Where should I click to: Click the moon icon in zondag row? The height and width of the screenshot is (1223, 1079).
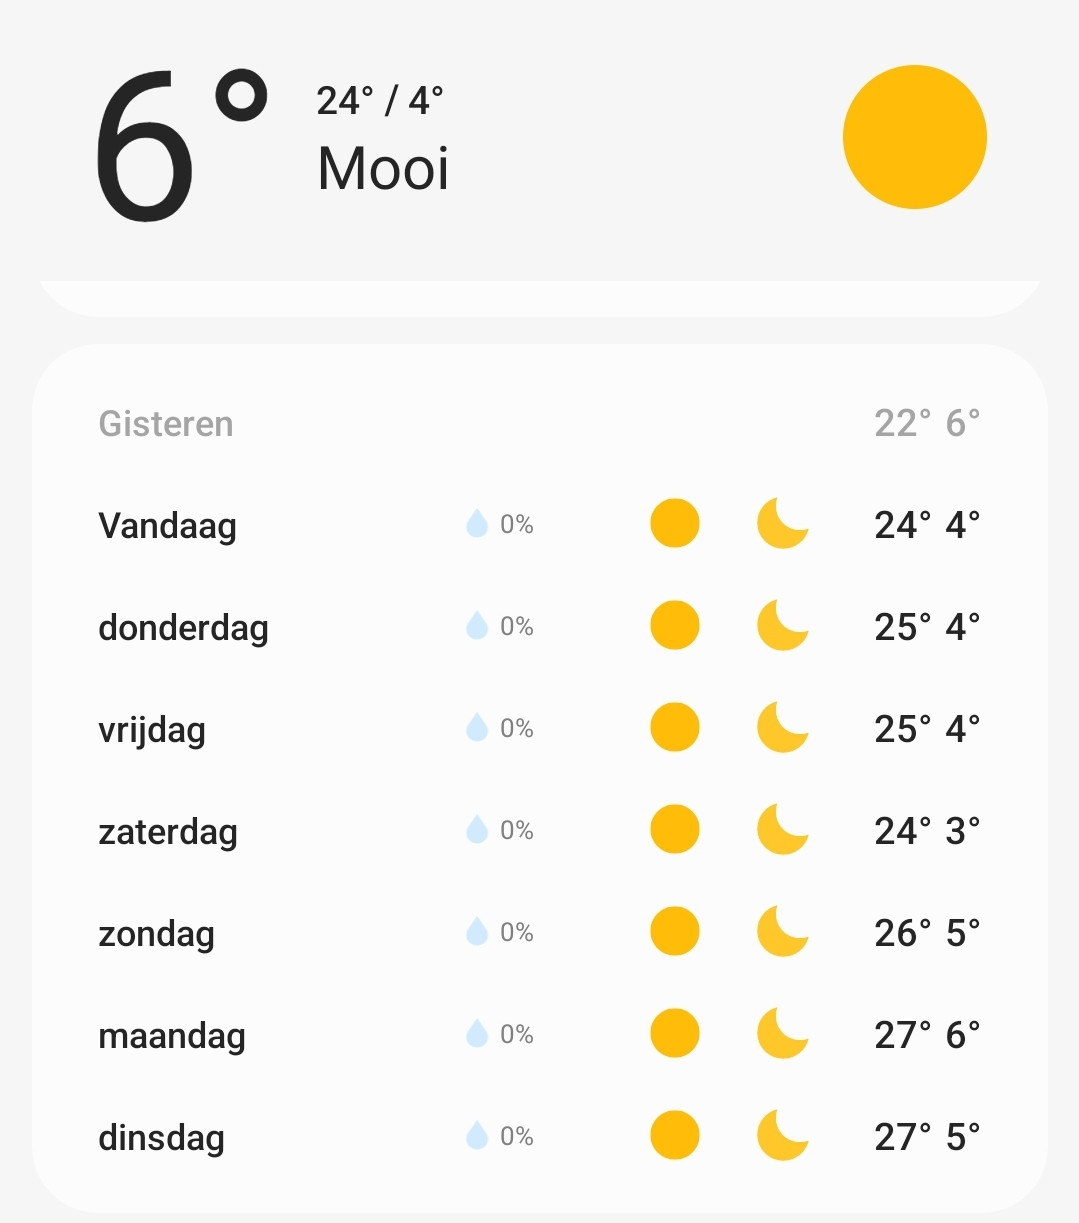click(x=782, y=931)
